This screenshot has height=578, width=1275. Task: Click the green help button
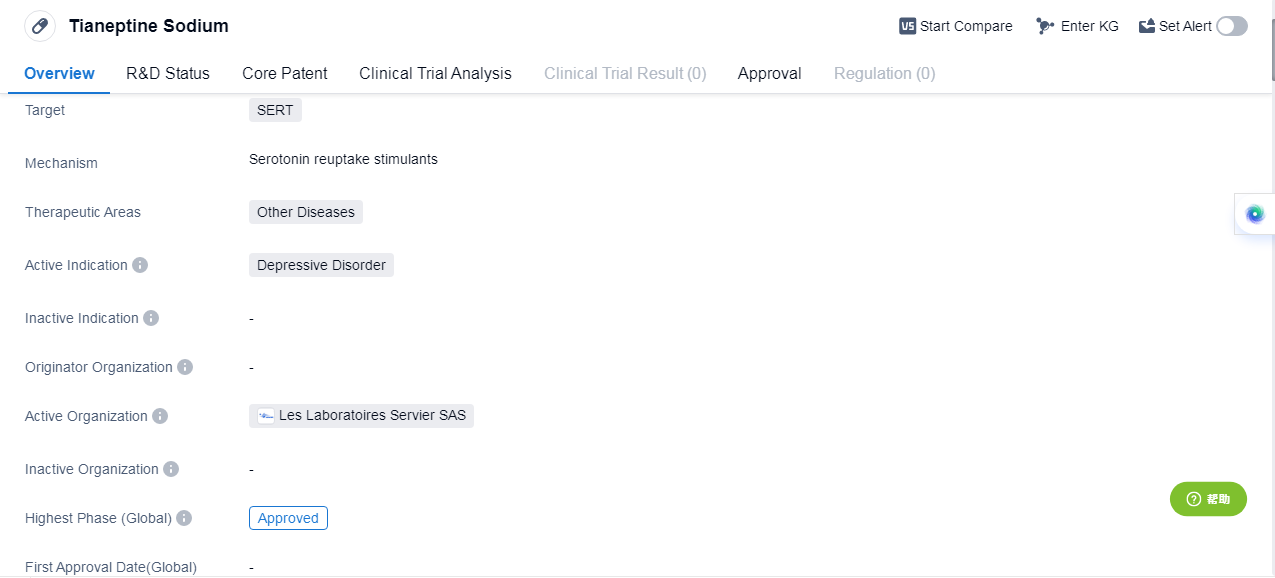[x=1208, y=499]
